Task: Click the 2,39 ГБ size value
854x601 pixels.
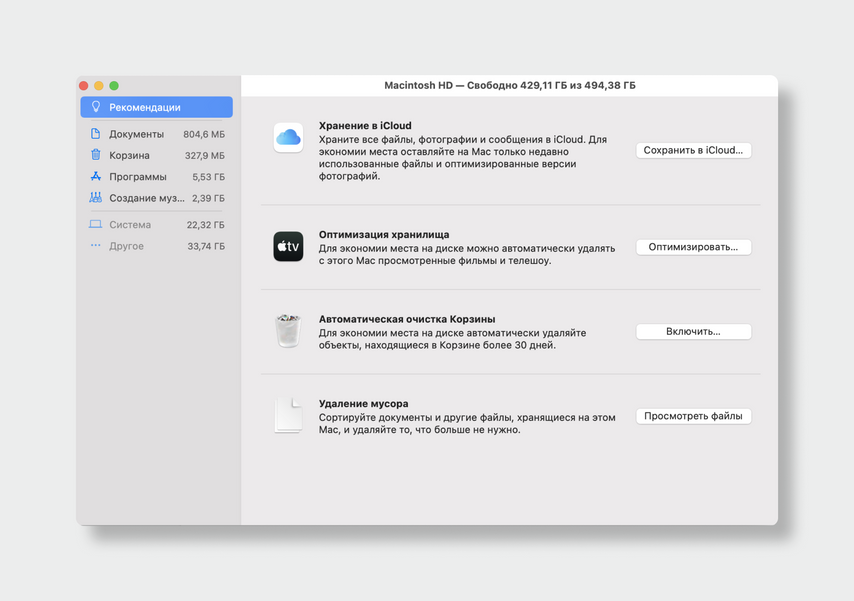Action: (x=208, y=198)
